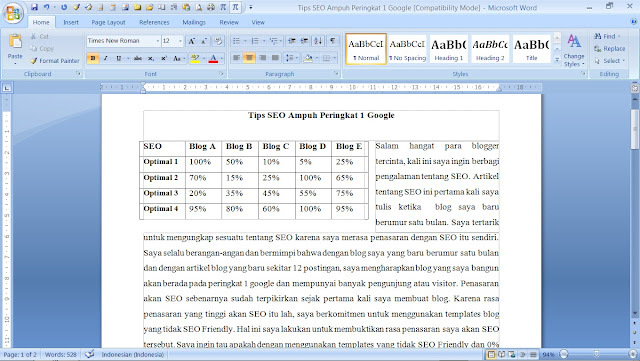The image size is (640, 361).
Task: Apply the Title style
Action: 531,49
